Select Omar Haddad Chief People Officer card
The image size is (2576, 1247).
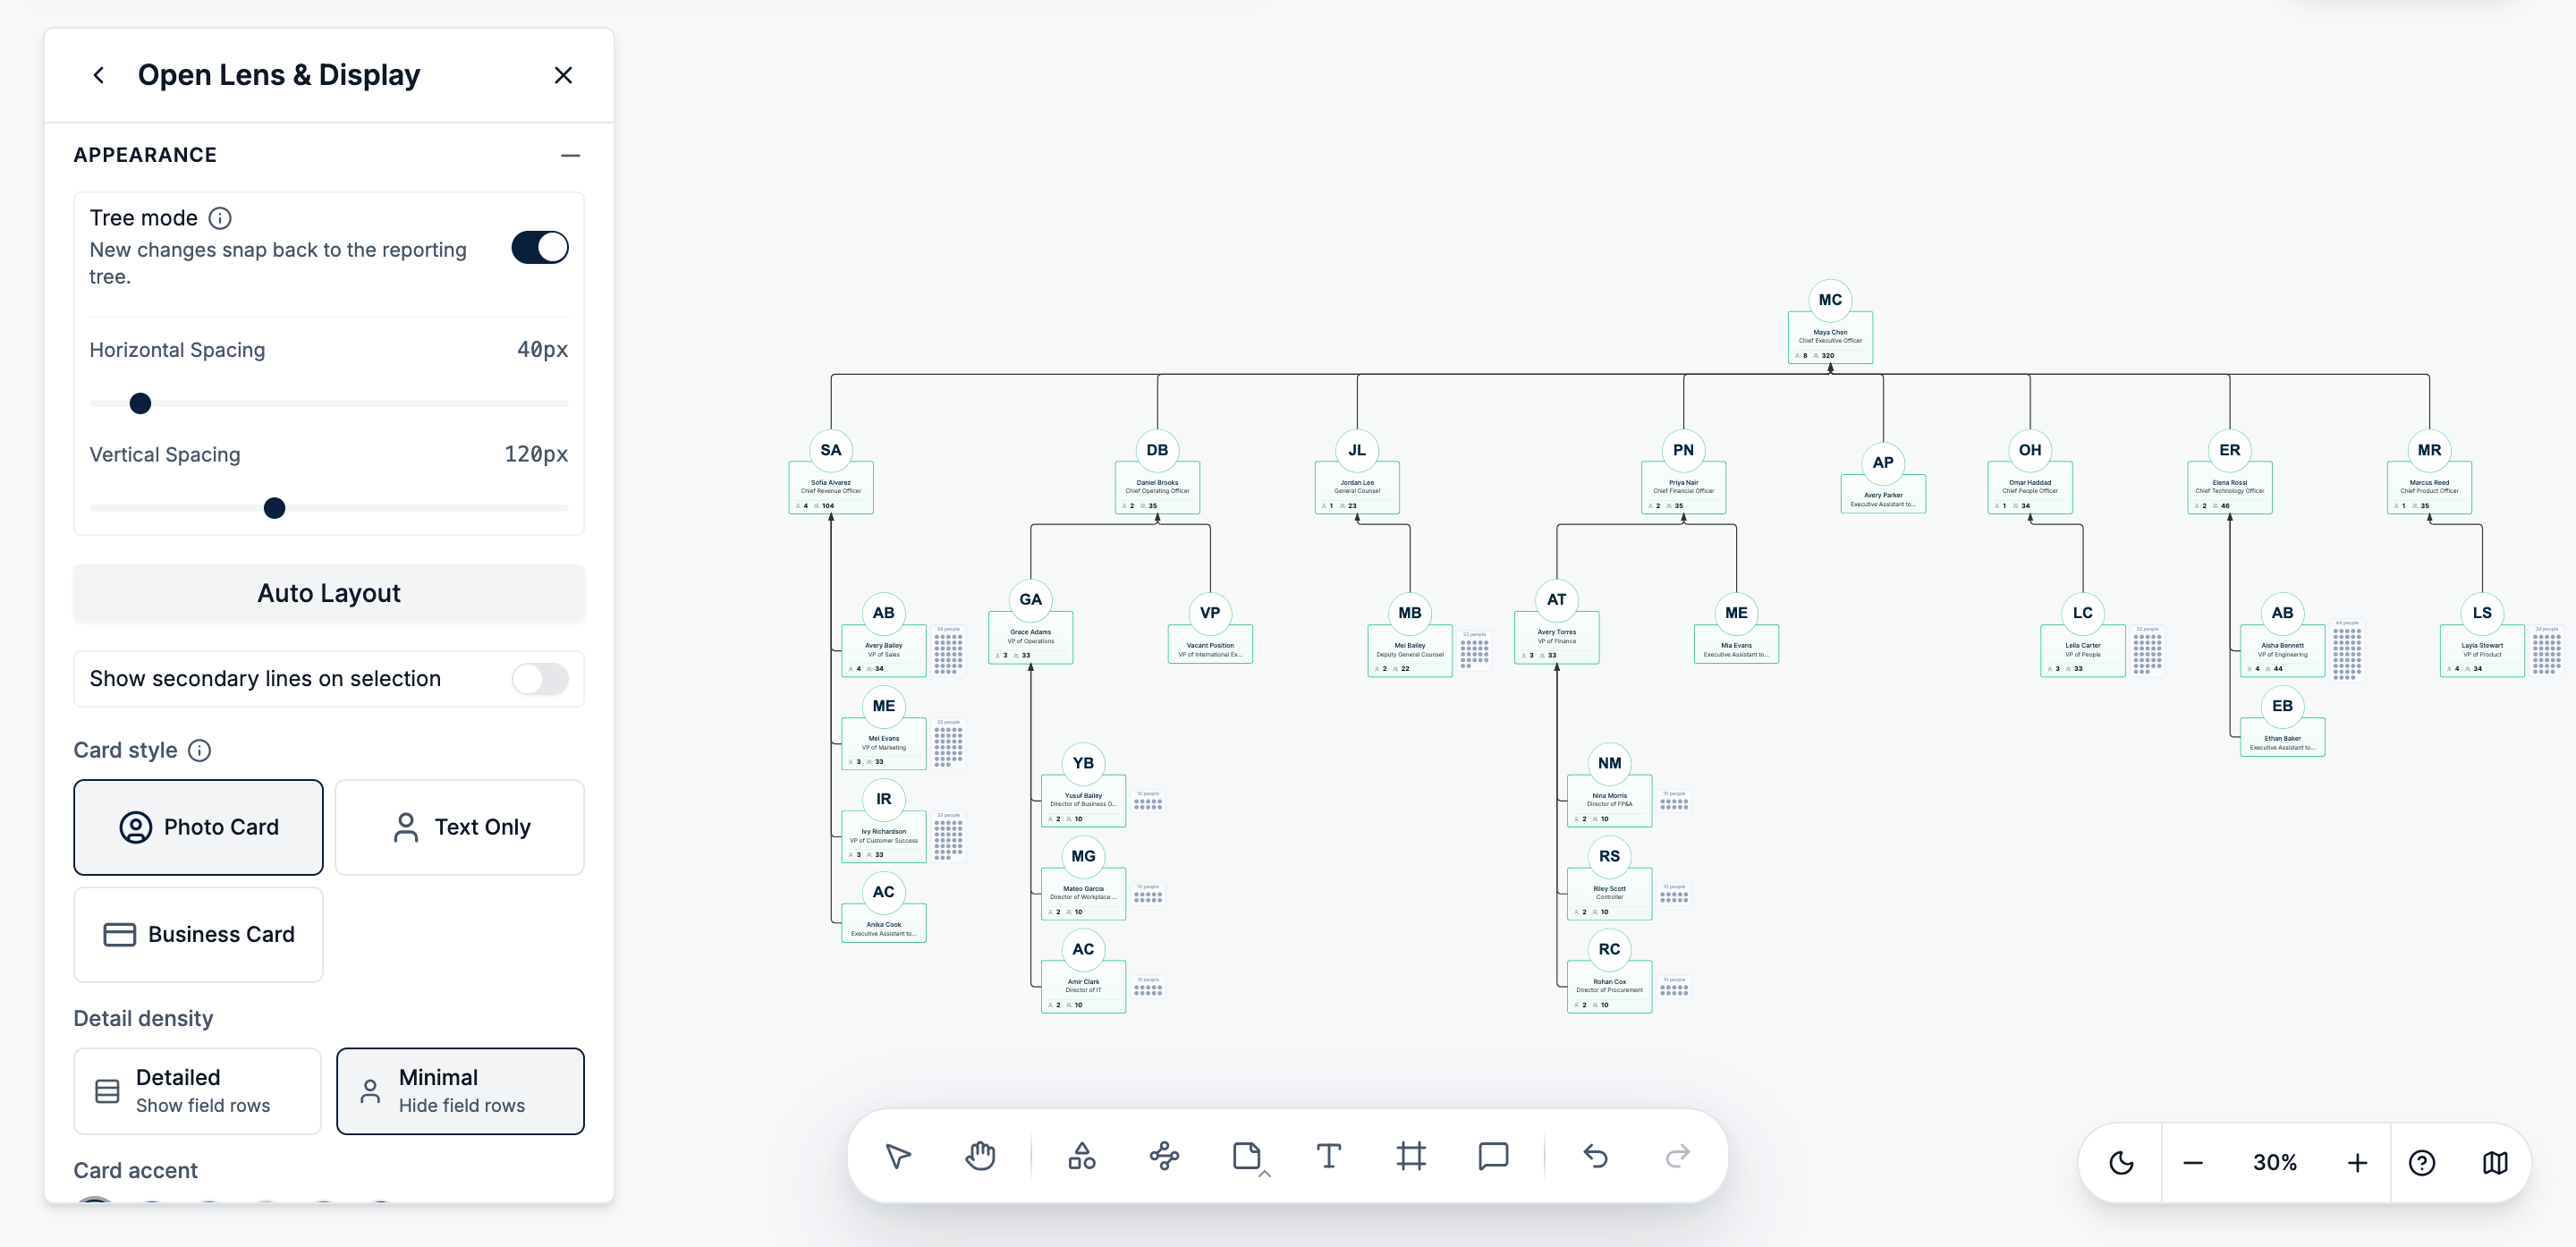click(x=2030, y=487)
